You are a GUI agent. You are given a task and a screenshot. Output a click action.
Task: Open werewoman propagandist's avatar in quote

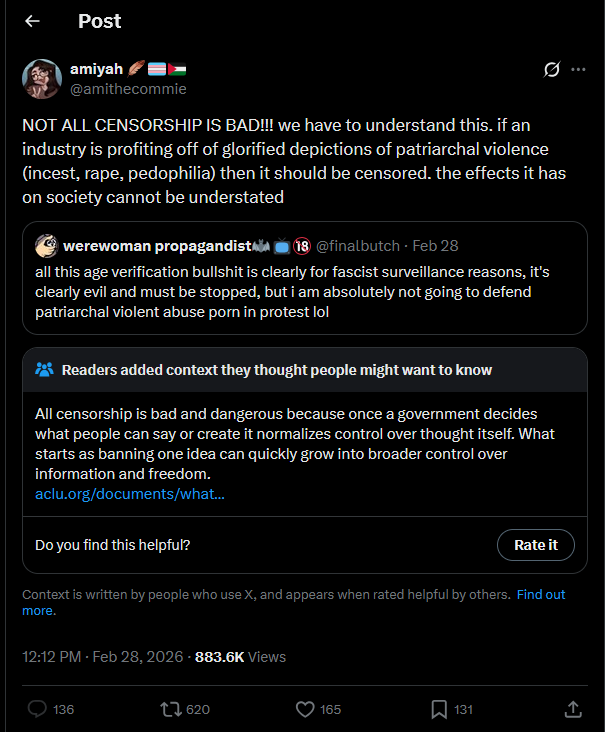pyautogui.click(x=45, y=246)
